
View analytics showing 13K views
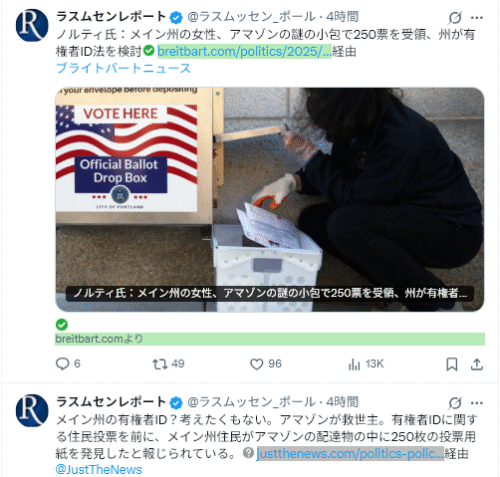pyautogui.click(x=366, y=364)
